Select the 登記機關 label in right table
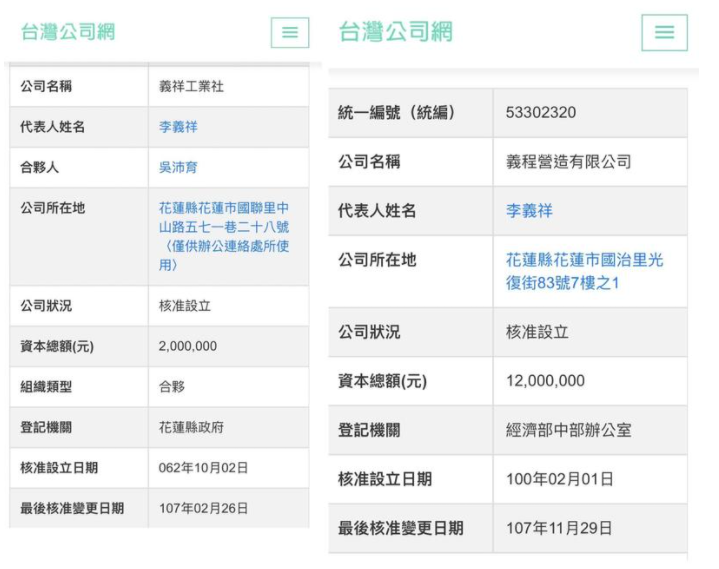719x569 pixels. [x=369, y=430]
